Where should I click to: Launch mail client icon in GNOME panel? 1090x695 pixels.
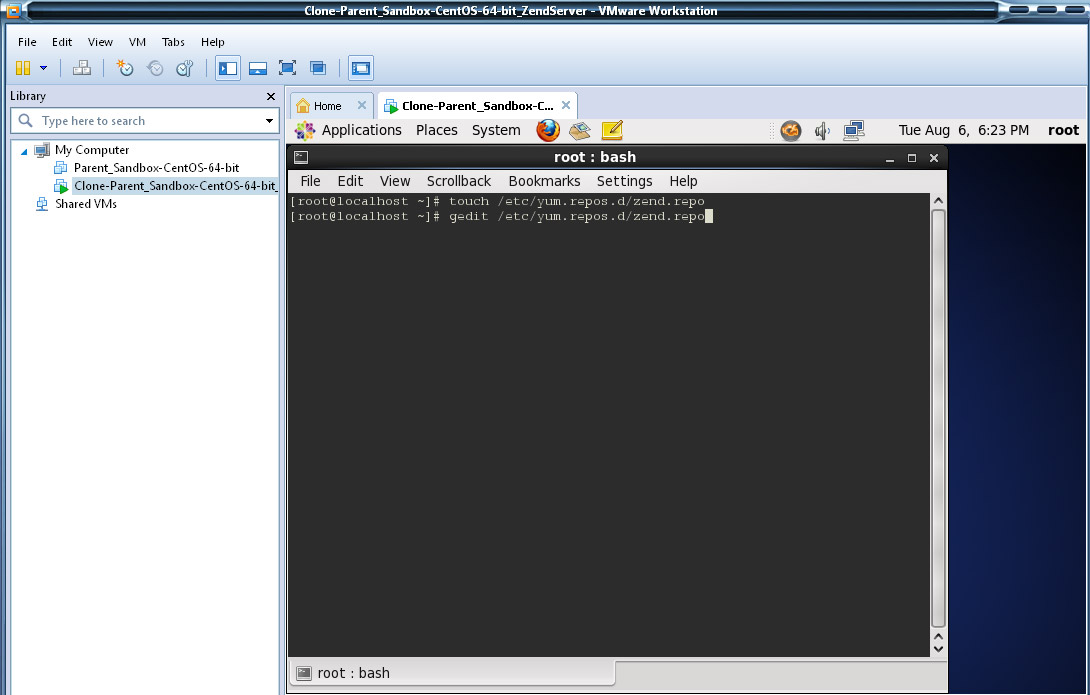[580, 130]
